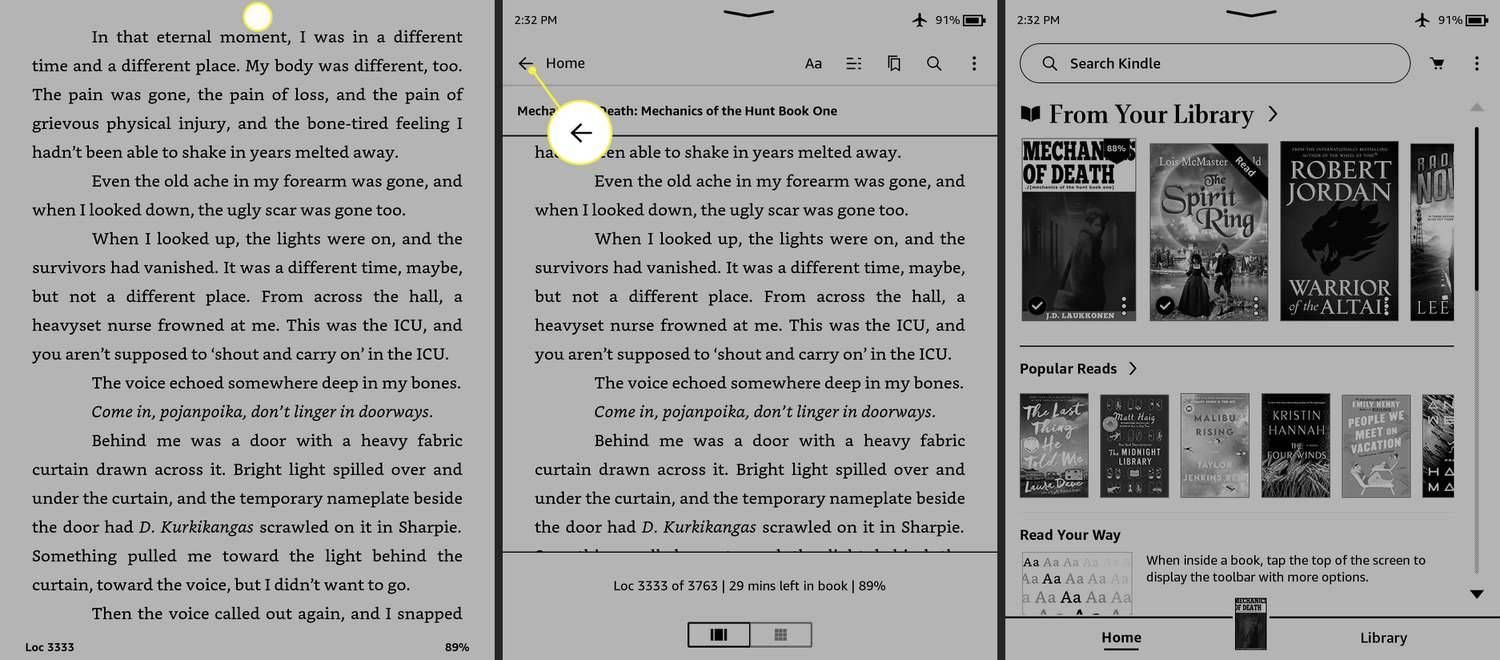Open the partially visible LEE book cover
The width and height of the screenshot is (1500, 660).
point(1432,232)
